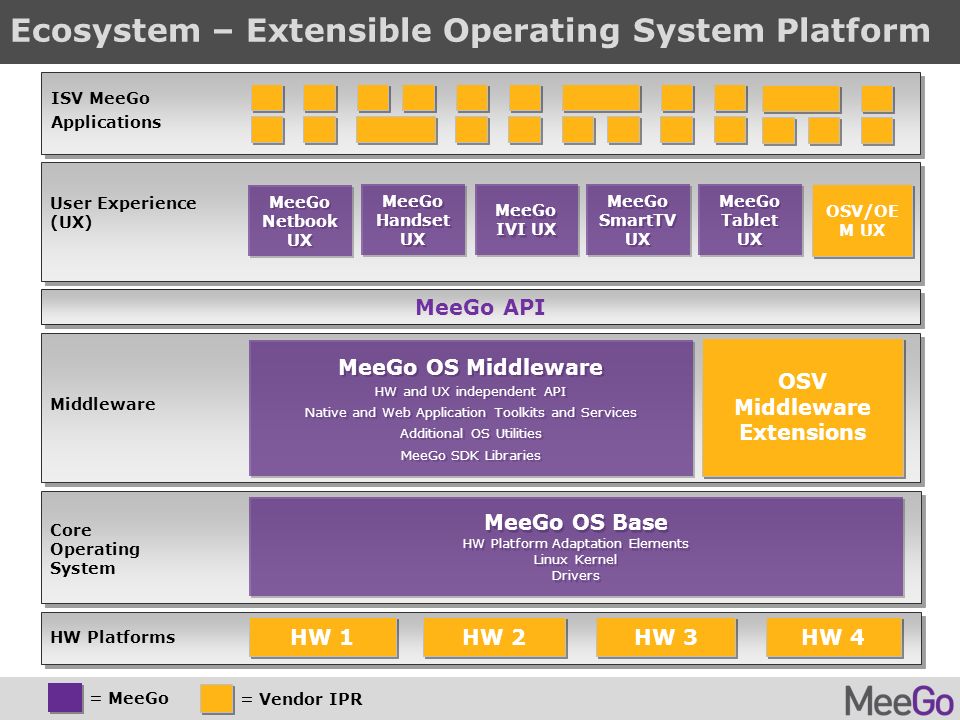
Task: Click the 'Middleware' row label
Action: [103, 404]
